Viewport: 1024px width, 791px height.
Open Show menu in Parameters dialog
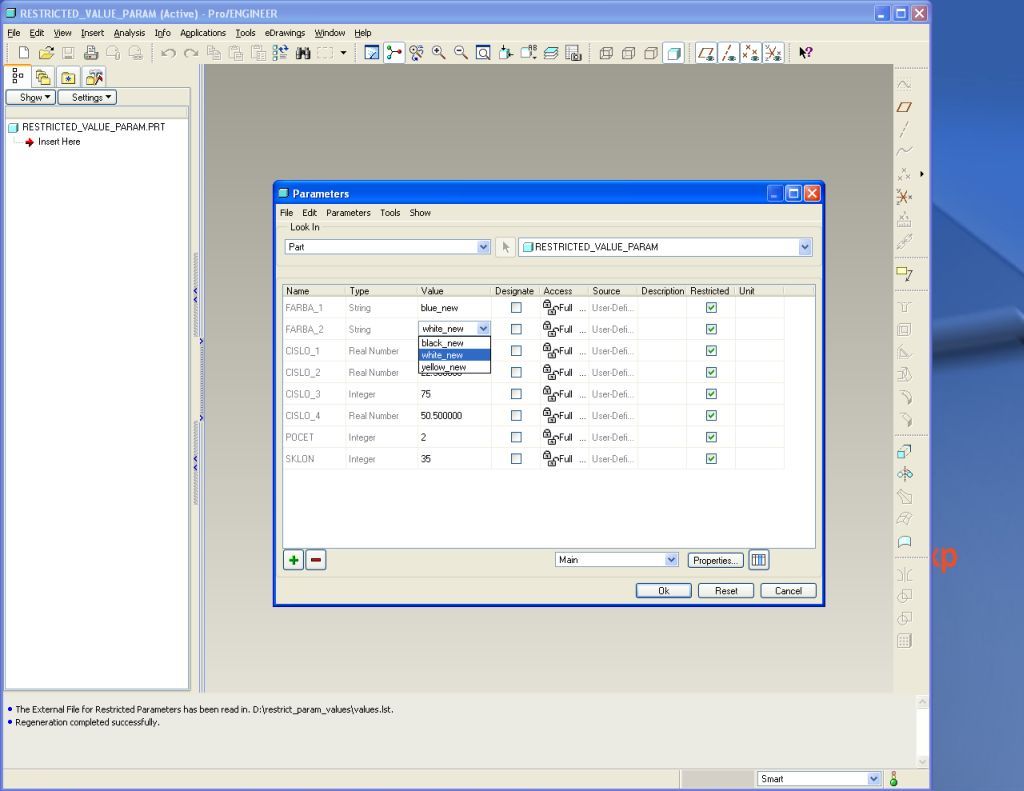pos(420,213)
